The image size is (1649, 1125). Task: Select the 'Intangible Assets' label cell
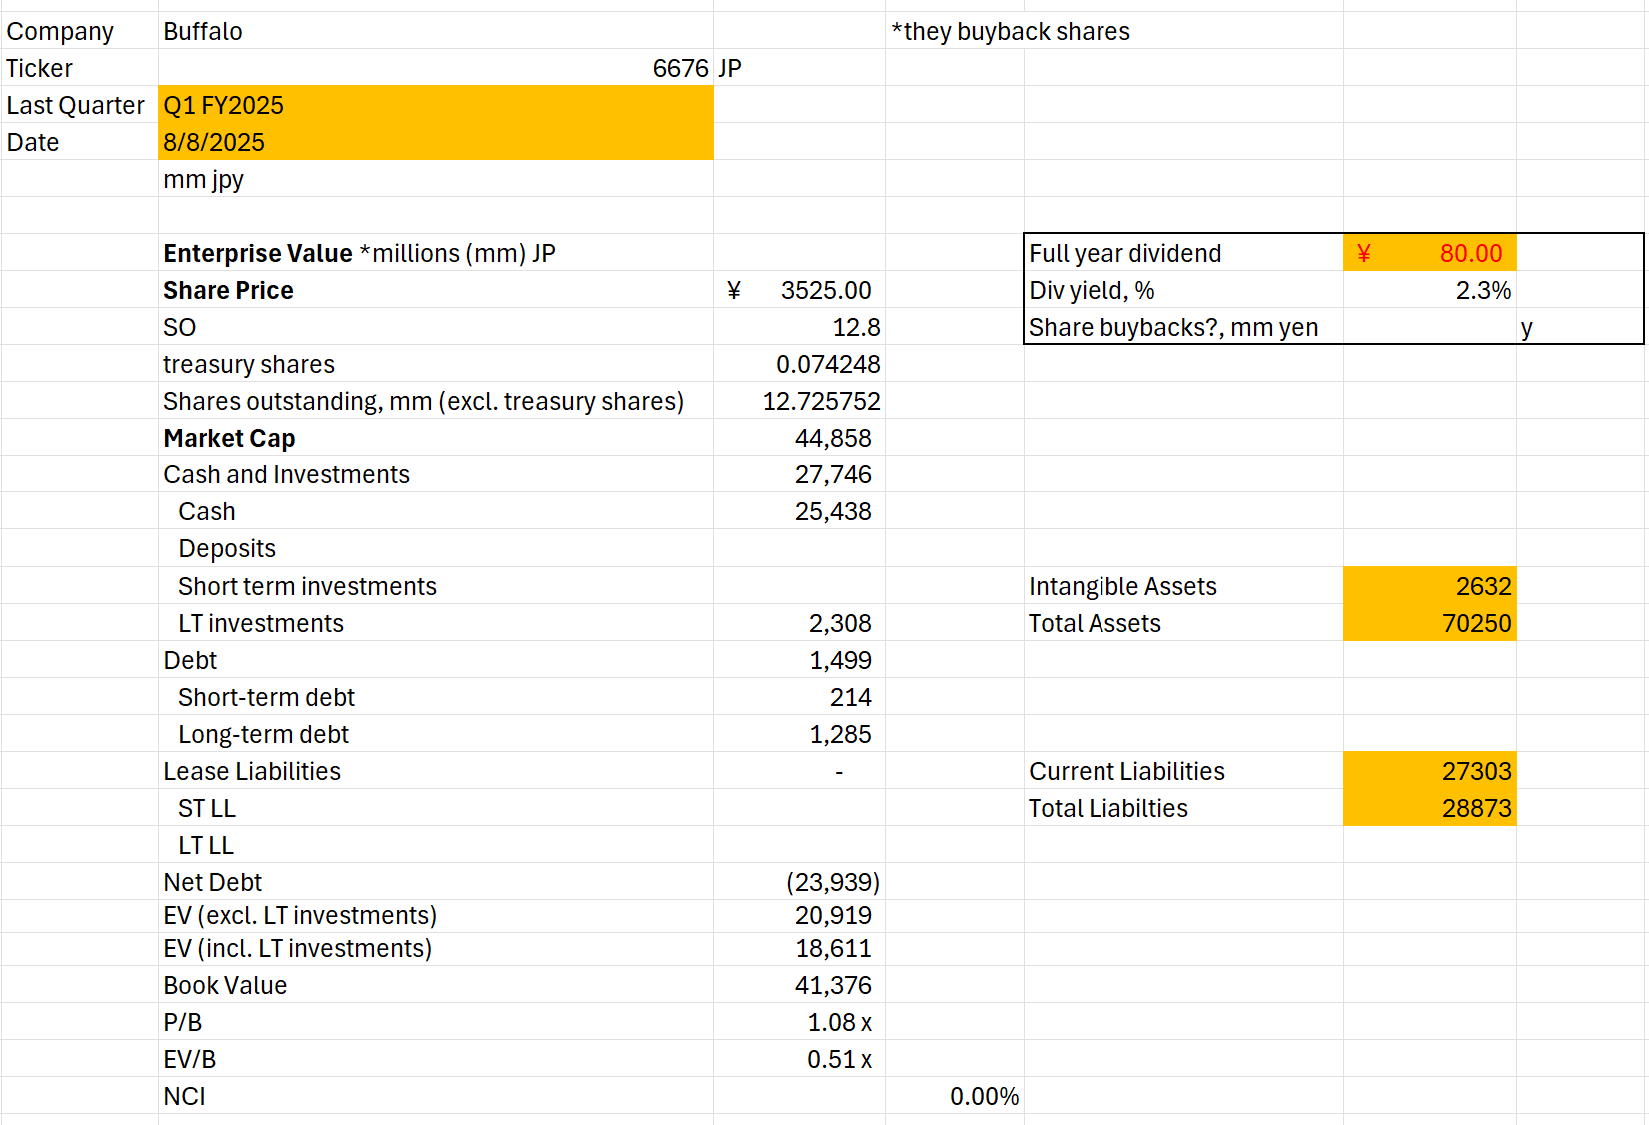coord(1184,586)
